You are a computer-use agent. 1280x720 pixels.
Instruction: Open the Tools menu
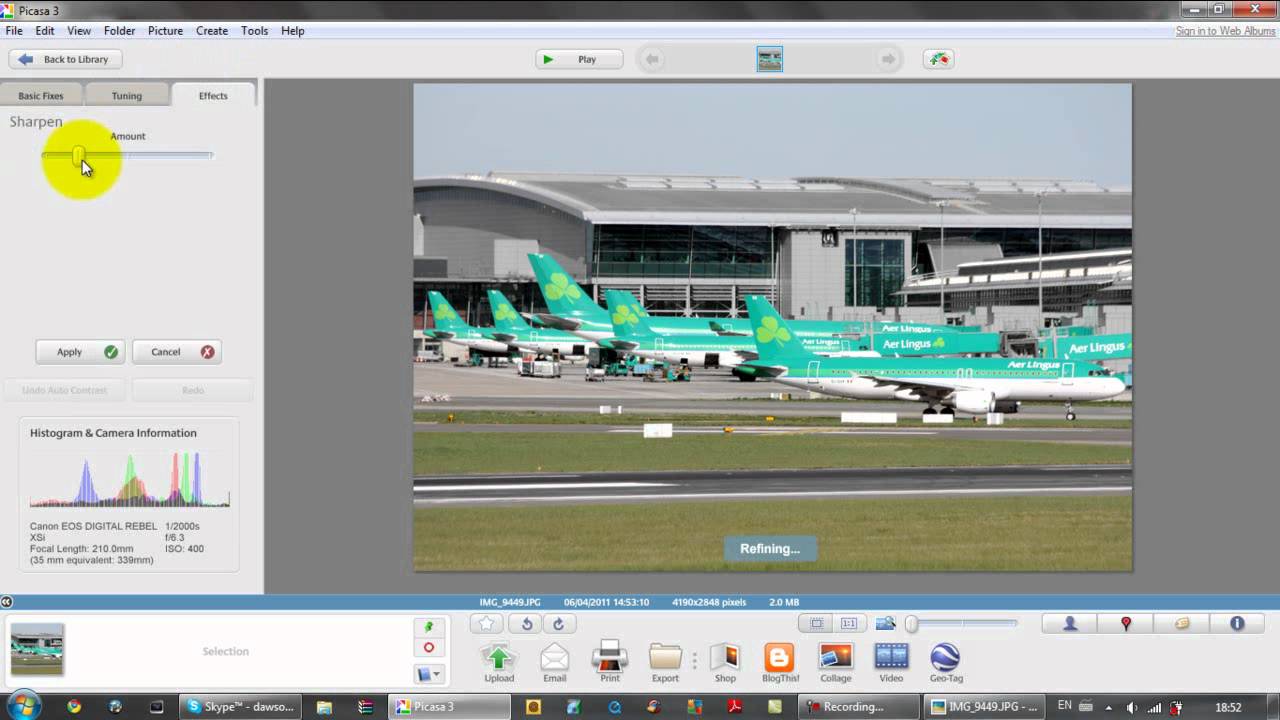[254, 31]
